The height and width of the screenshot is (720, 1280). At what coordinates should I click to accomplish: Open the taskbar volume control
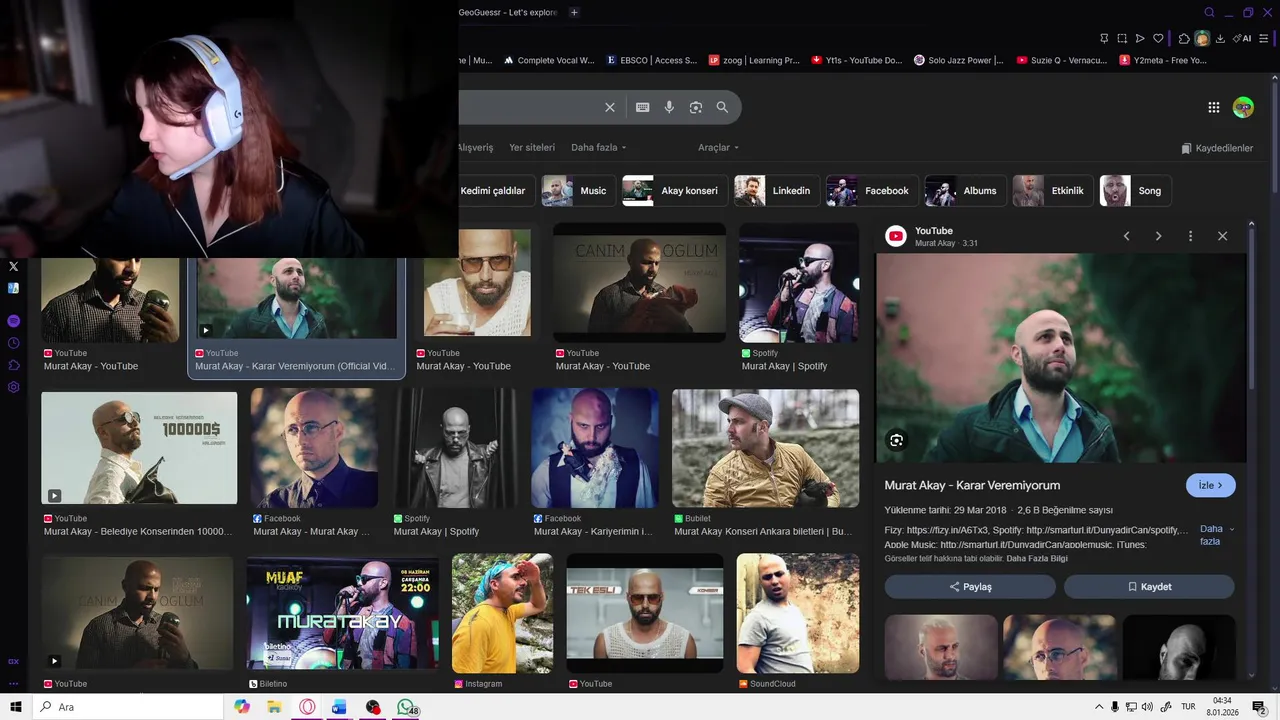(x=1147, y=707)
